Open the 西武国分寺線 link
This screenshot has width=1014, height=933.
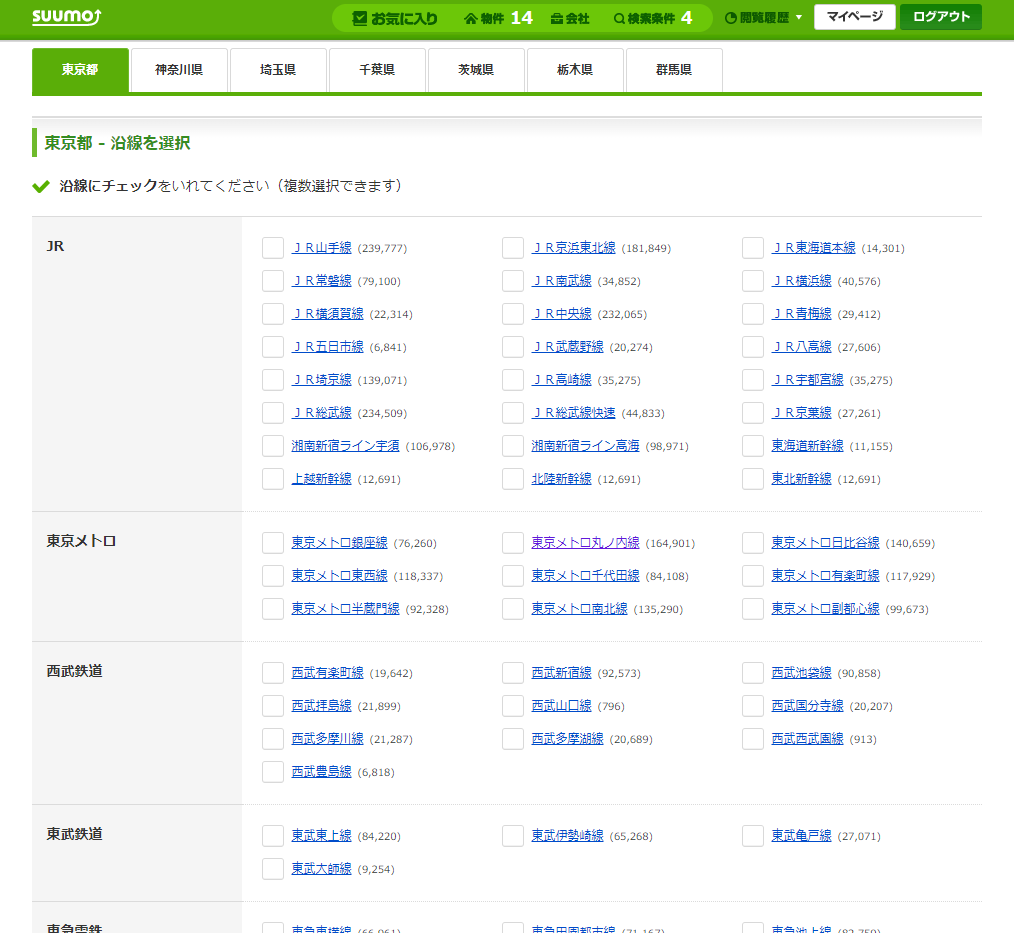[x=807, y=705]
